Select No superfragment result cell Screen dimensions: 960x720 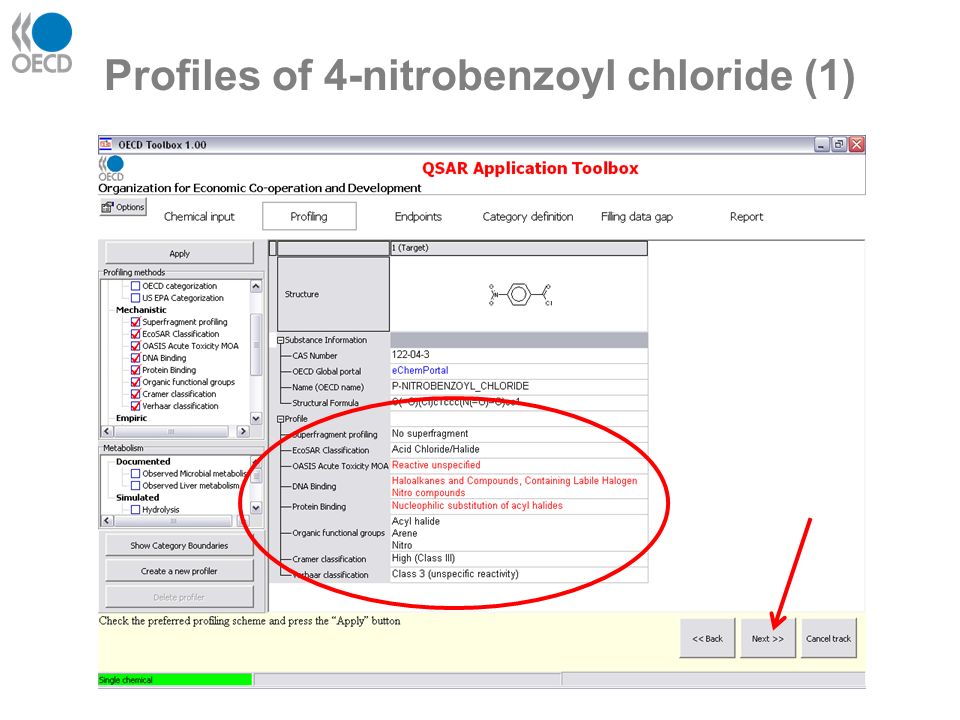pyautogui.click(x=519, y=433)
